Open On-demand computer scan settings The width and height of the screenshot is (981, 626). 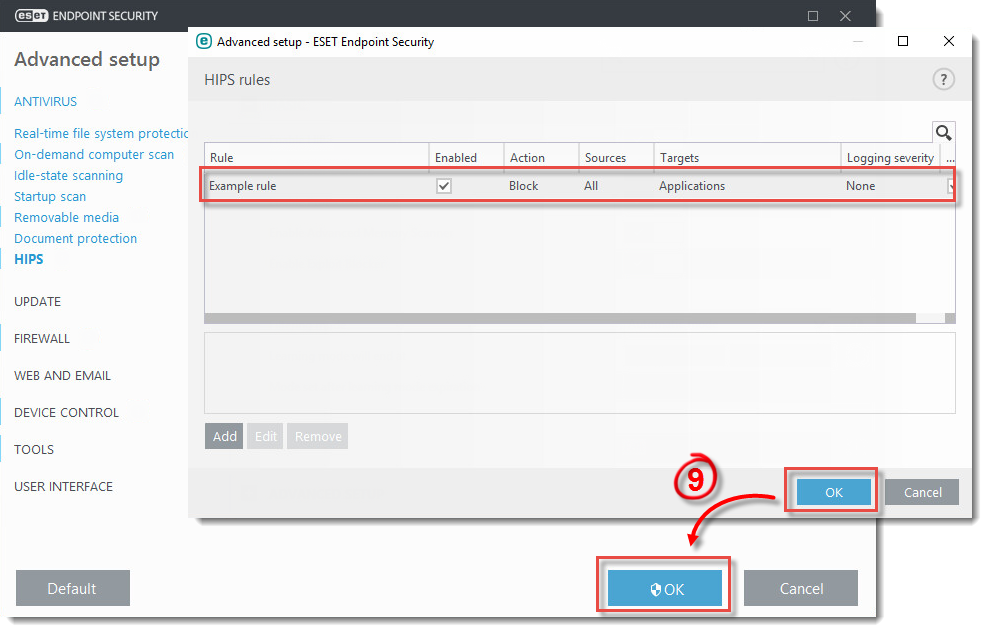pyautogui.click(x=94, y=154)
